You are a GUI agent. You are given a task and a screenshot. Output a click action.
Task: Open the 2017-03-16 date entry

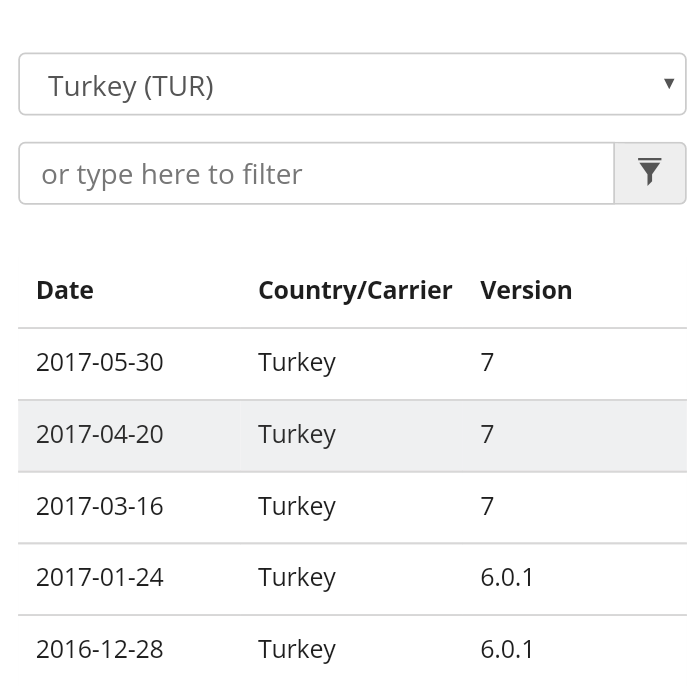tap(99, 506)
